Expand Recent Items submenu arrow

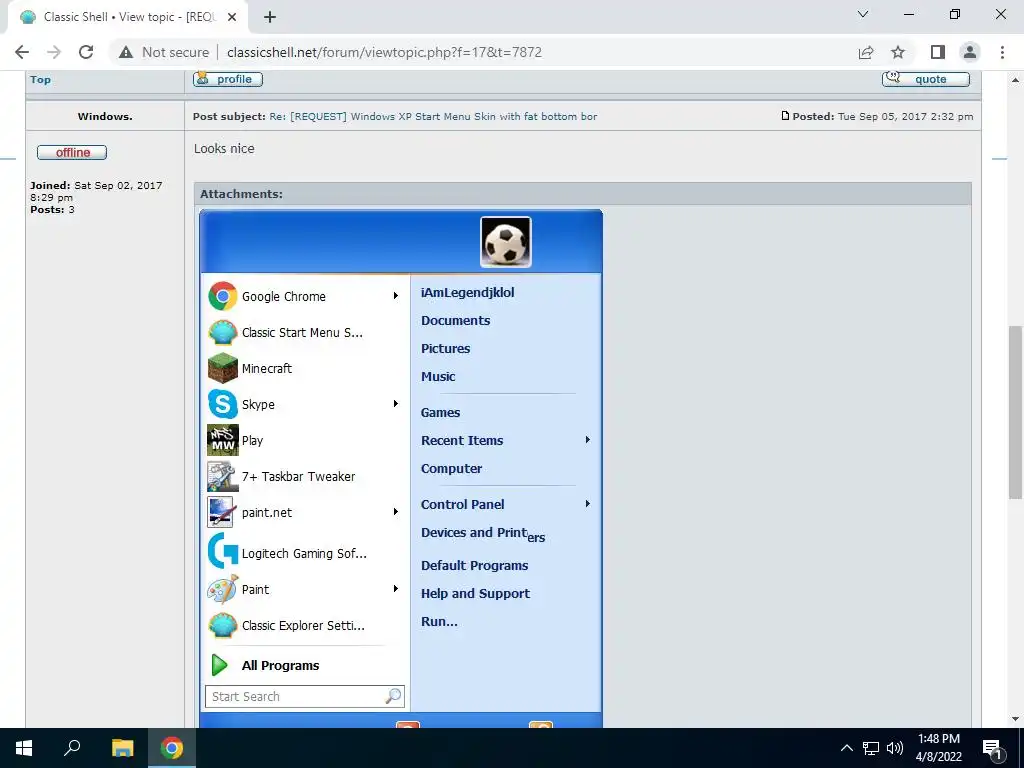coord(587,440)
